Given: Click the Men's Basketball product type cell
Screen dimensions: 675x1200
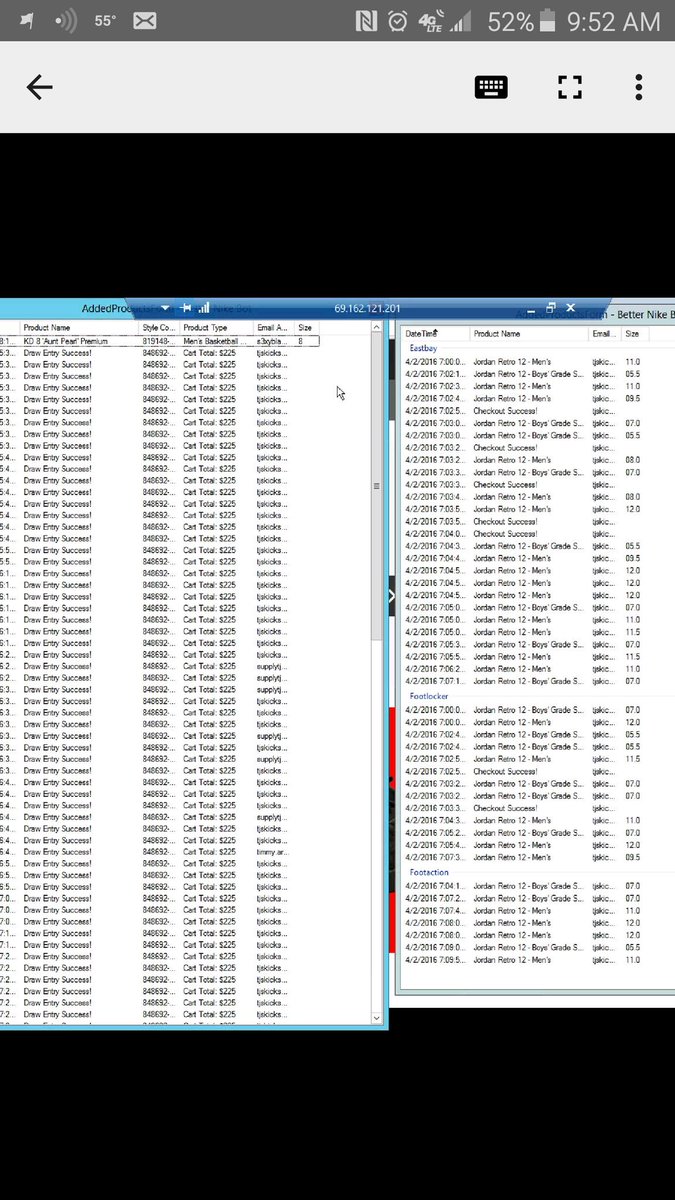Looking at the screenshot, I should tap(214, 341).
